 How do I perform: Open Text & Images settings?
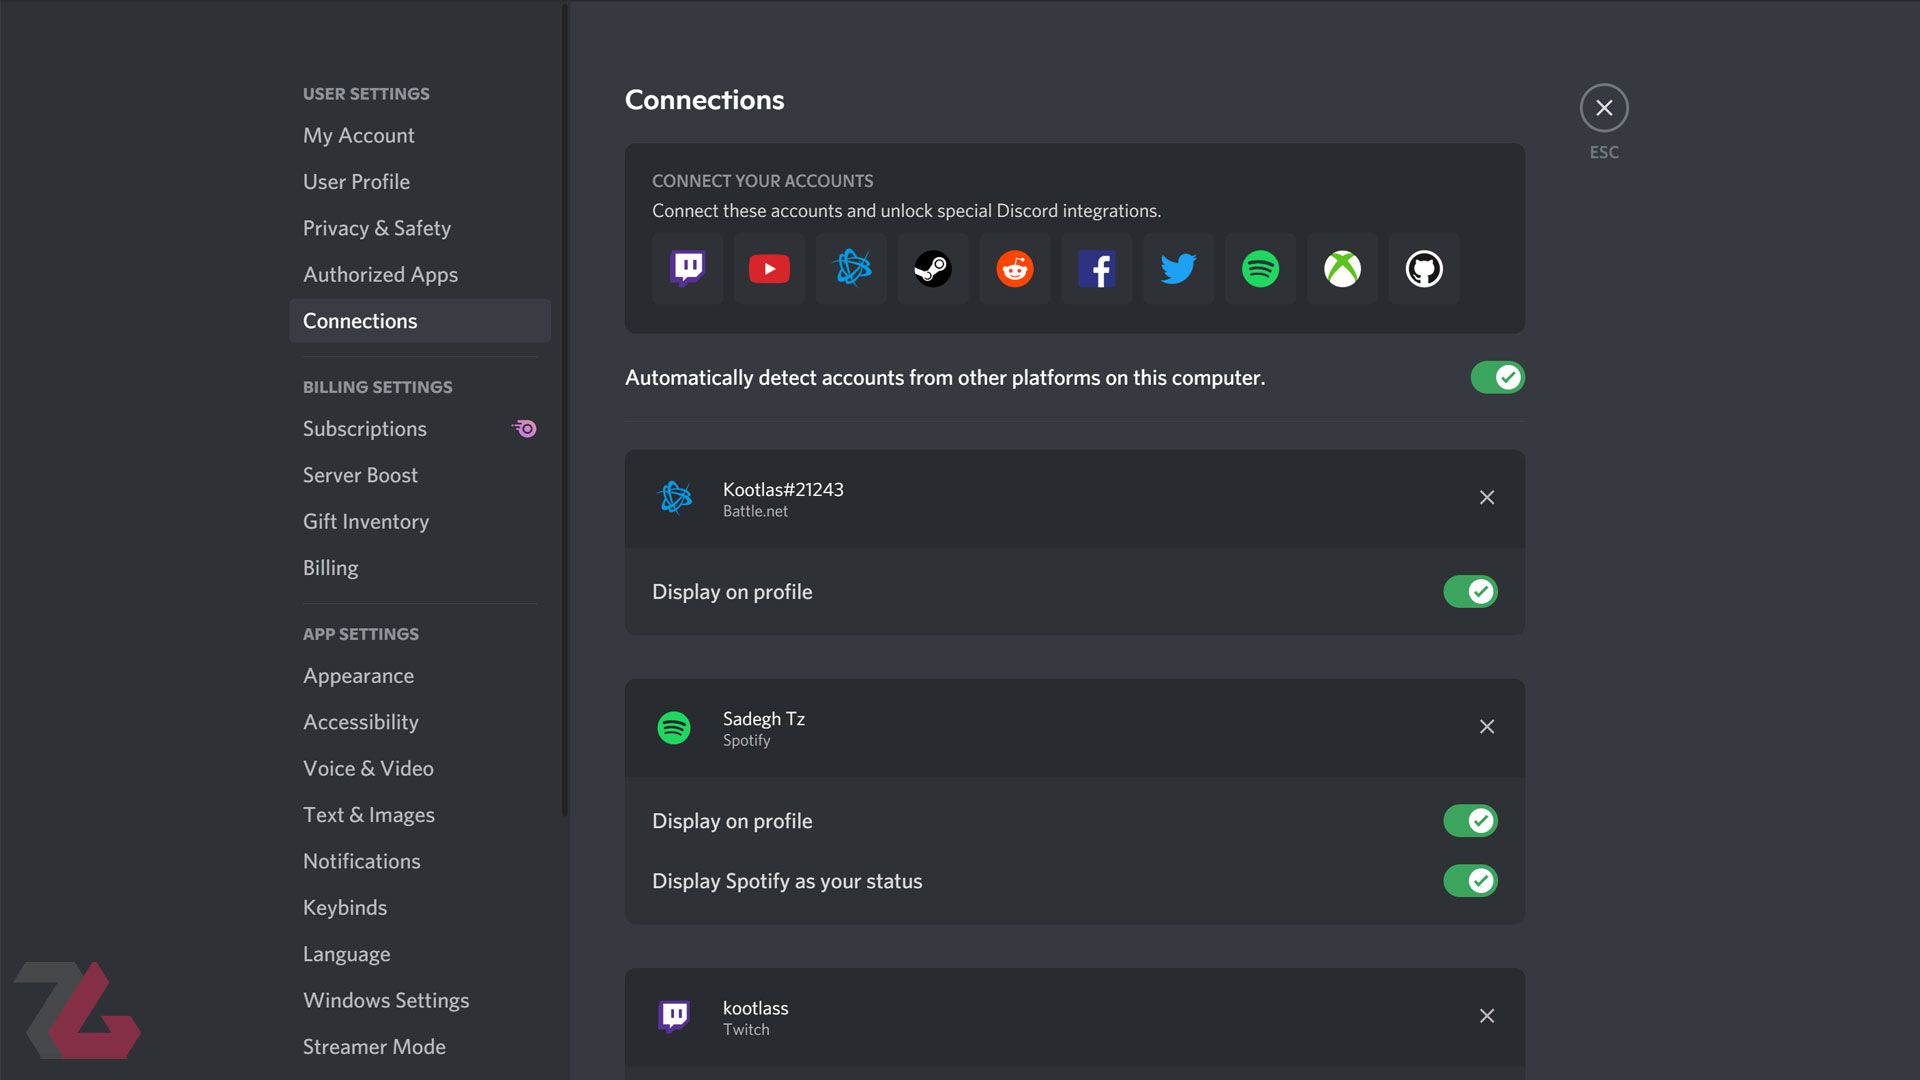420,815
